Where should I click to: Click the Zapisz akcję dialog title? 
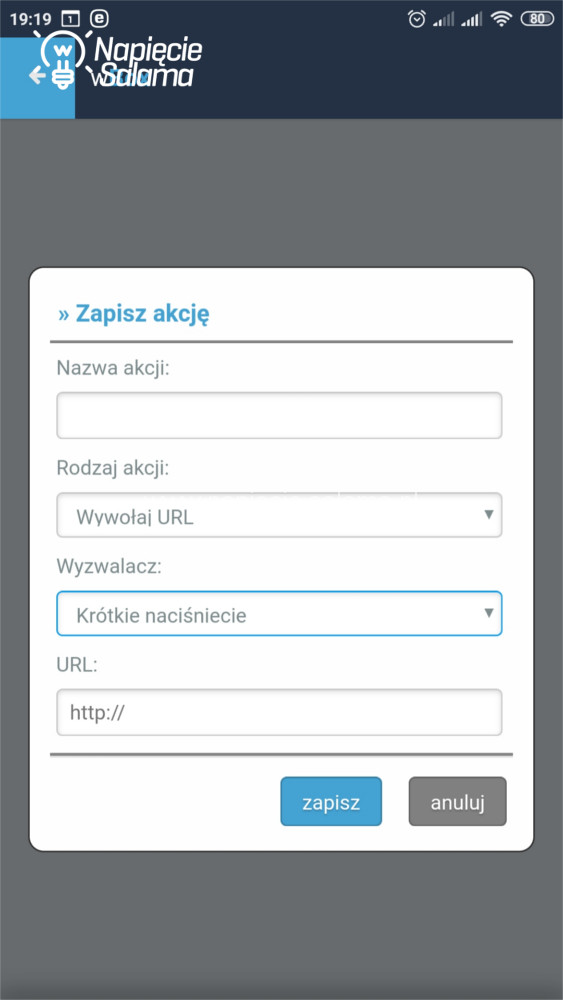click(x=134, y=314)
